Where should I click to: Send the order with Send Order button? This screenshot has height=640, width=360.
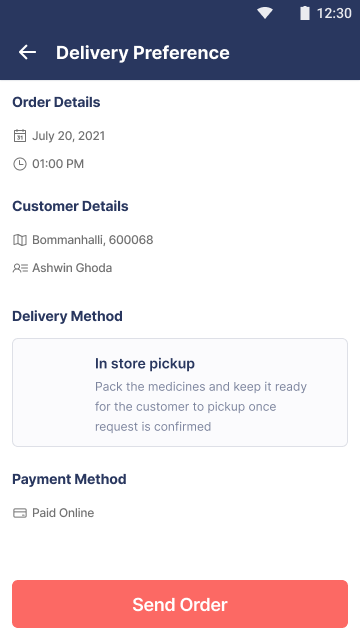coord(180,604)
